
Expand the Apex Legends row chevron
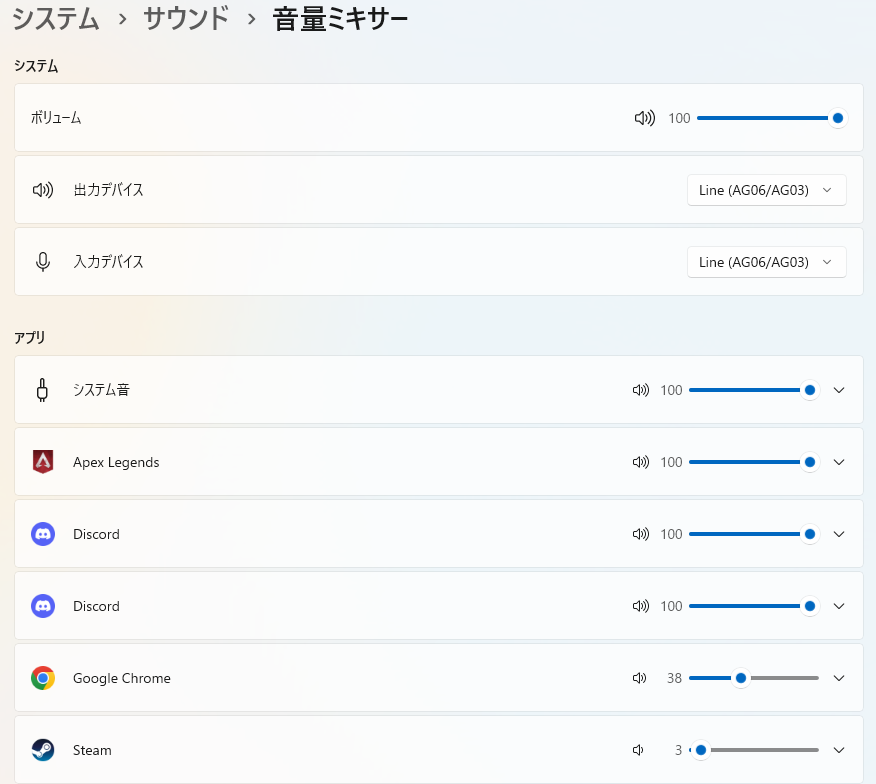pos(839,462)
